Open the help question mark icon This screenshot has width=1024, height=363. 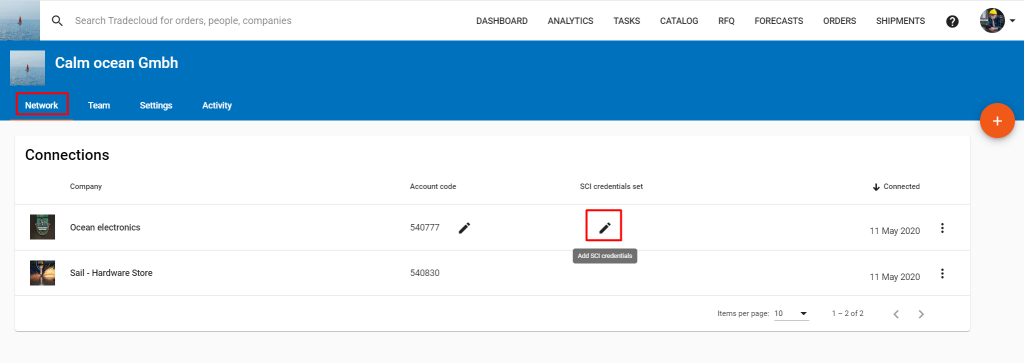[952, 21]
